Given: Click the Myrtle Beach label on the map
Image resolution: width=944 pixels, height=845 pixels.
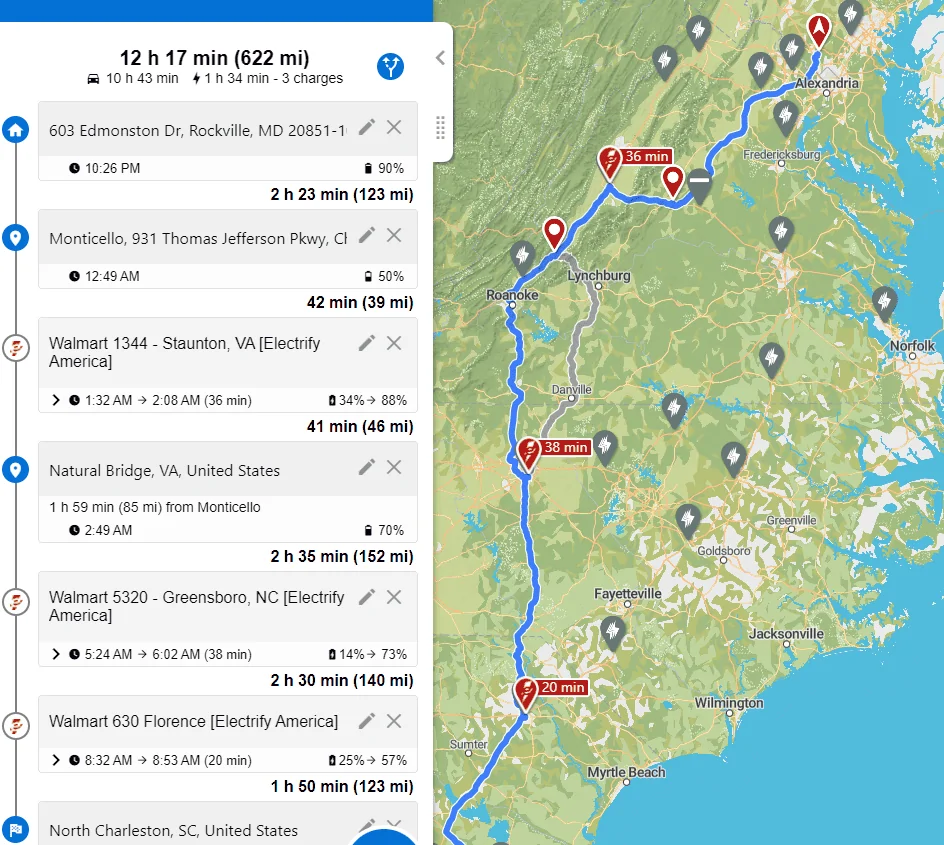Looking at the screenshot, I should click(x=626, y=772).
